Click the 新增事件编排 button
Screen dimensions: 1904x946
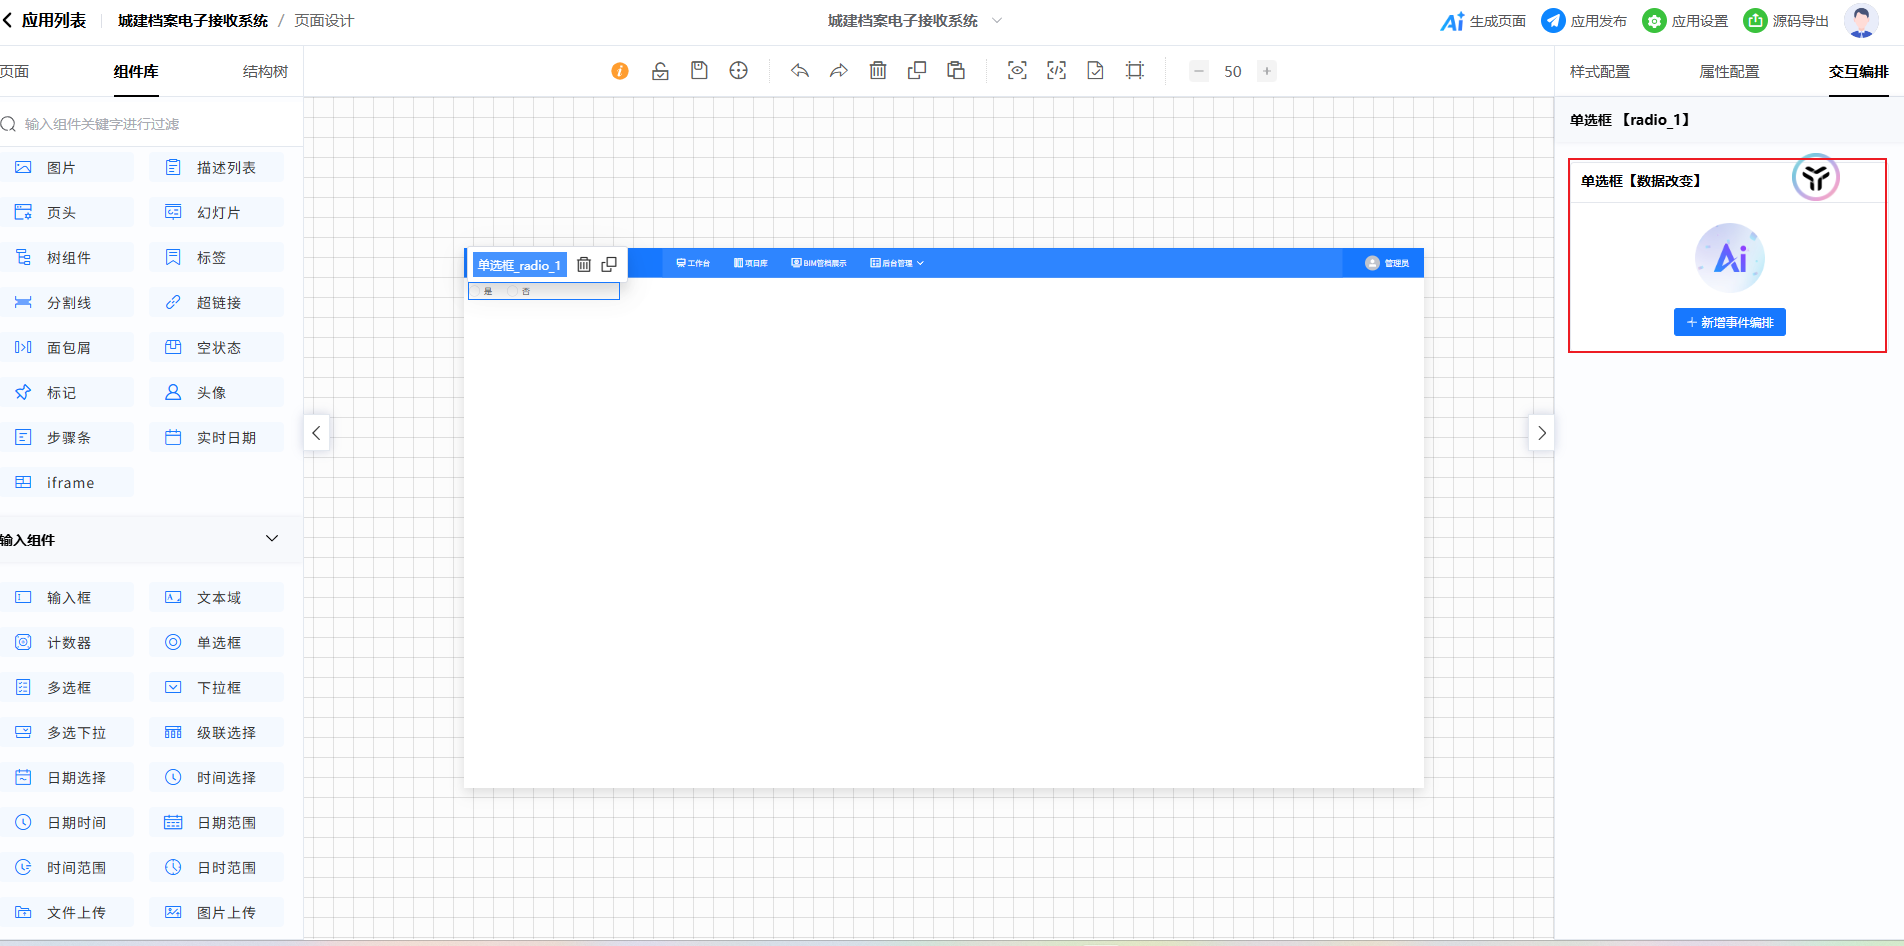1729,322
